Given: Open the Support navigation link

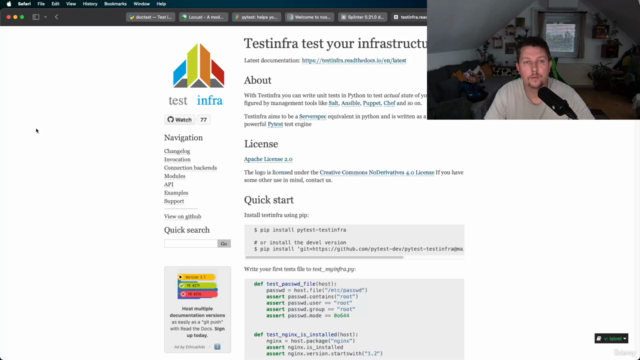Looking at the screenshot, I should pos(174,201).
